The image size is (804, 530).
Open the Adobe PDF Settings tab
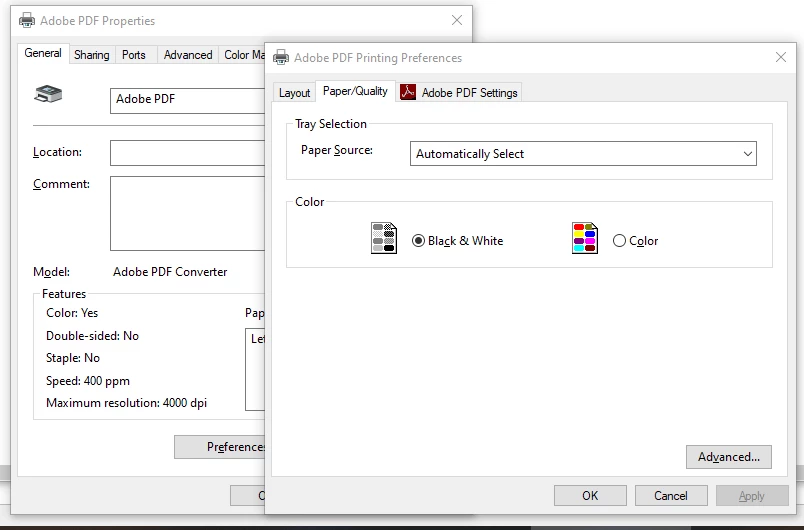pos(459,93)
